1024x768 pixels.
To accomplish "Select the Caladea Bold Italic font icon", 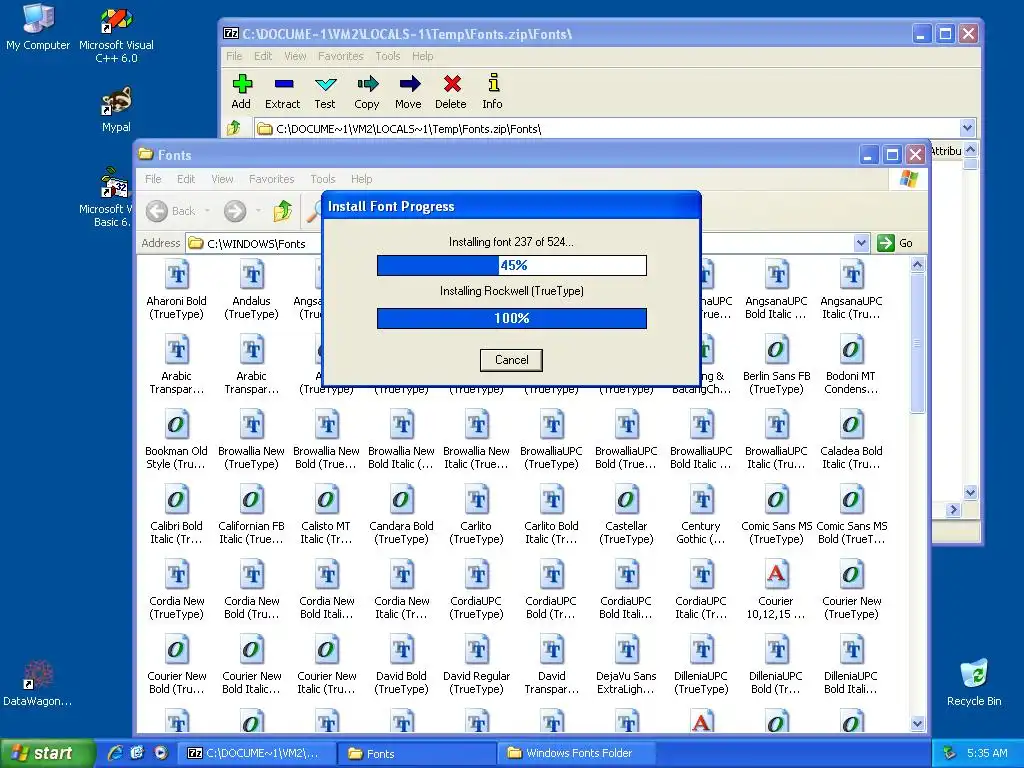I will click(851, 424).
